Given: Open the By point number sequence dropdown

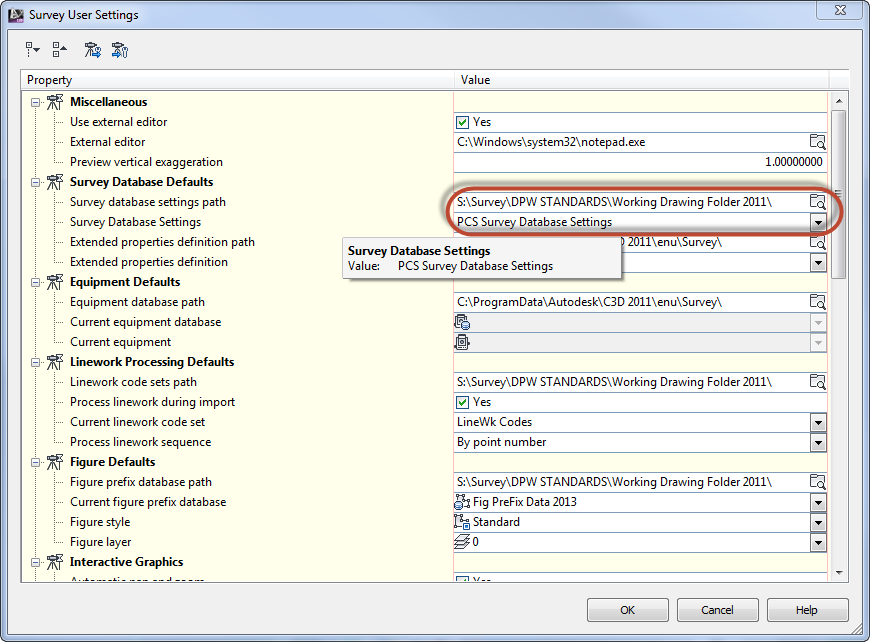Looking at the screenshot, I should point(818,441).
